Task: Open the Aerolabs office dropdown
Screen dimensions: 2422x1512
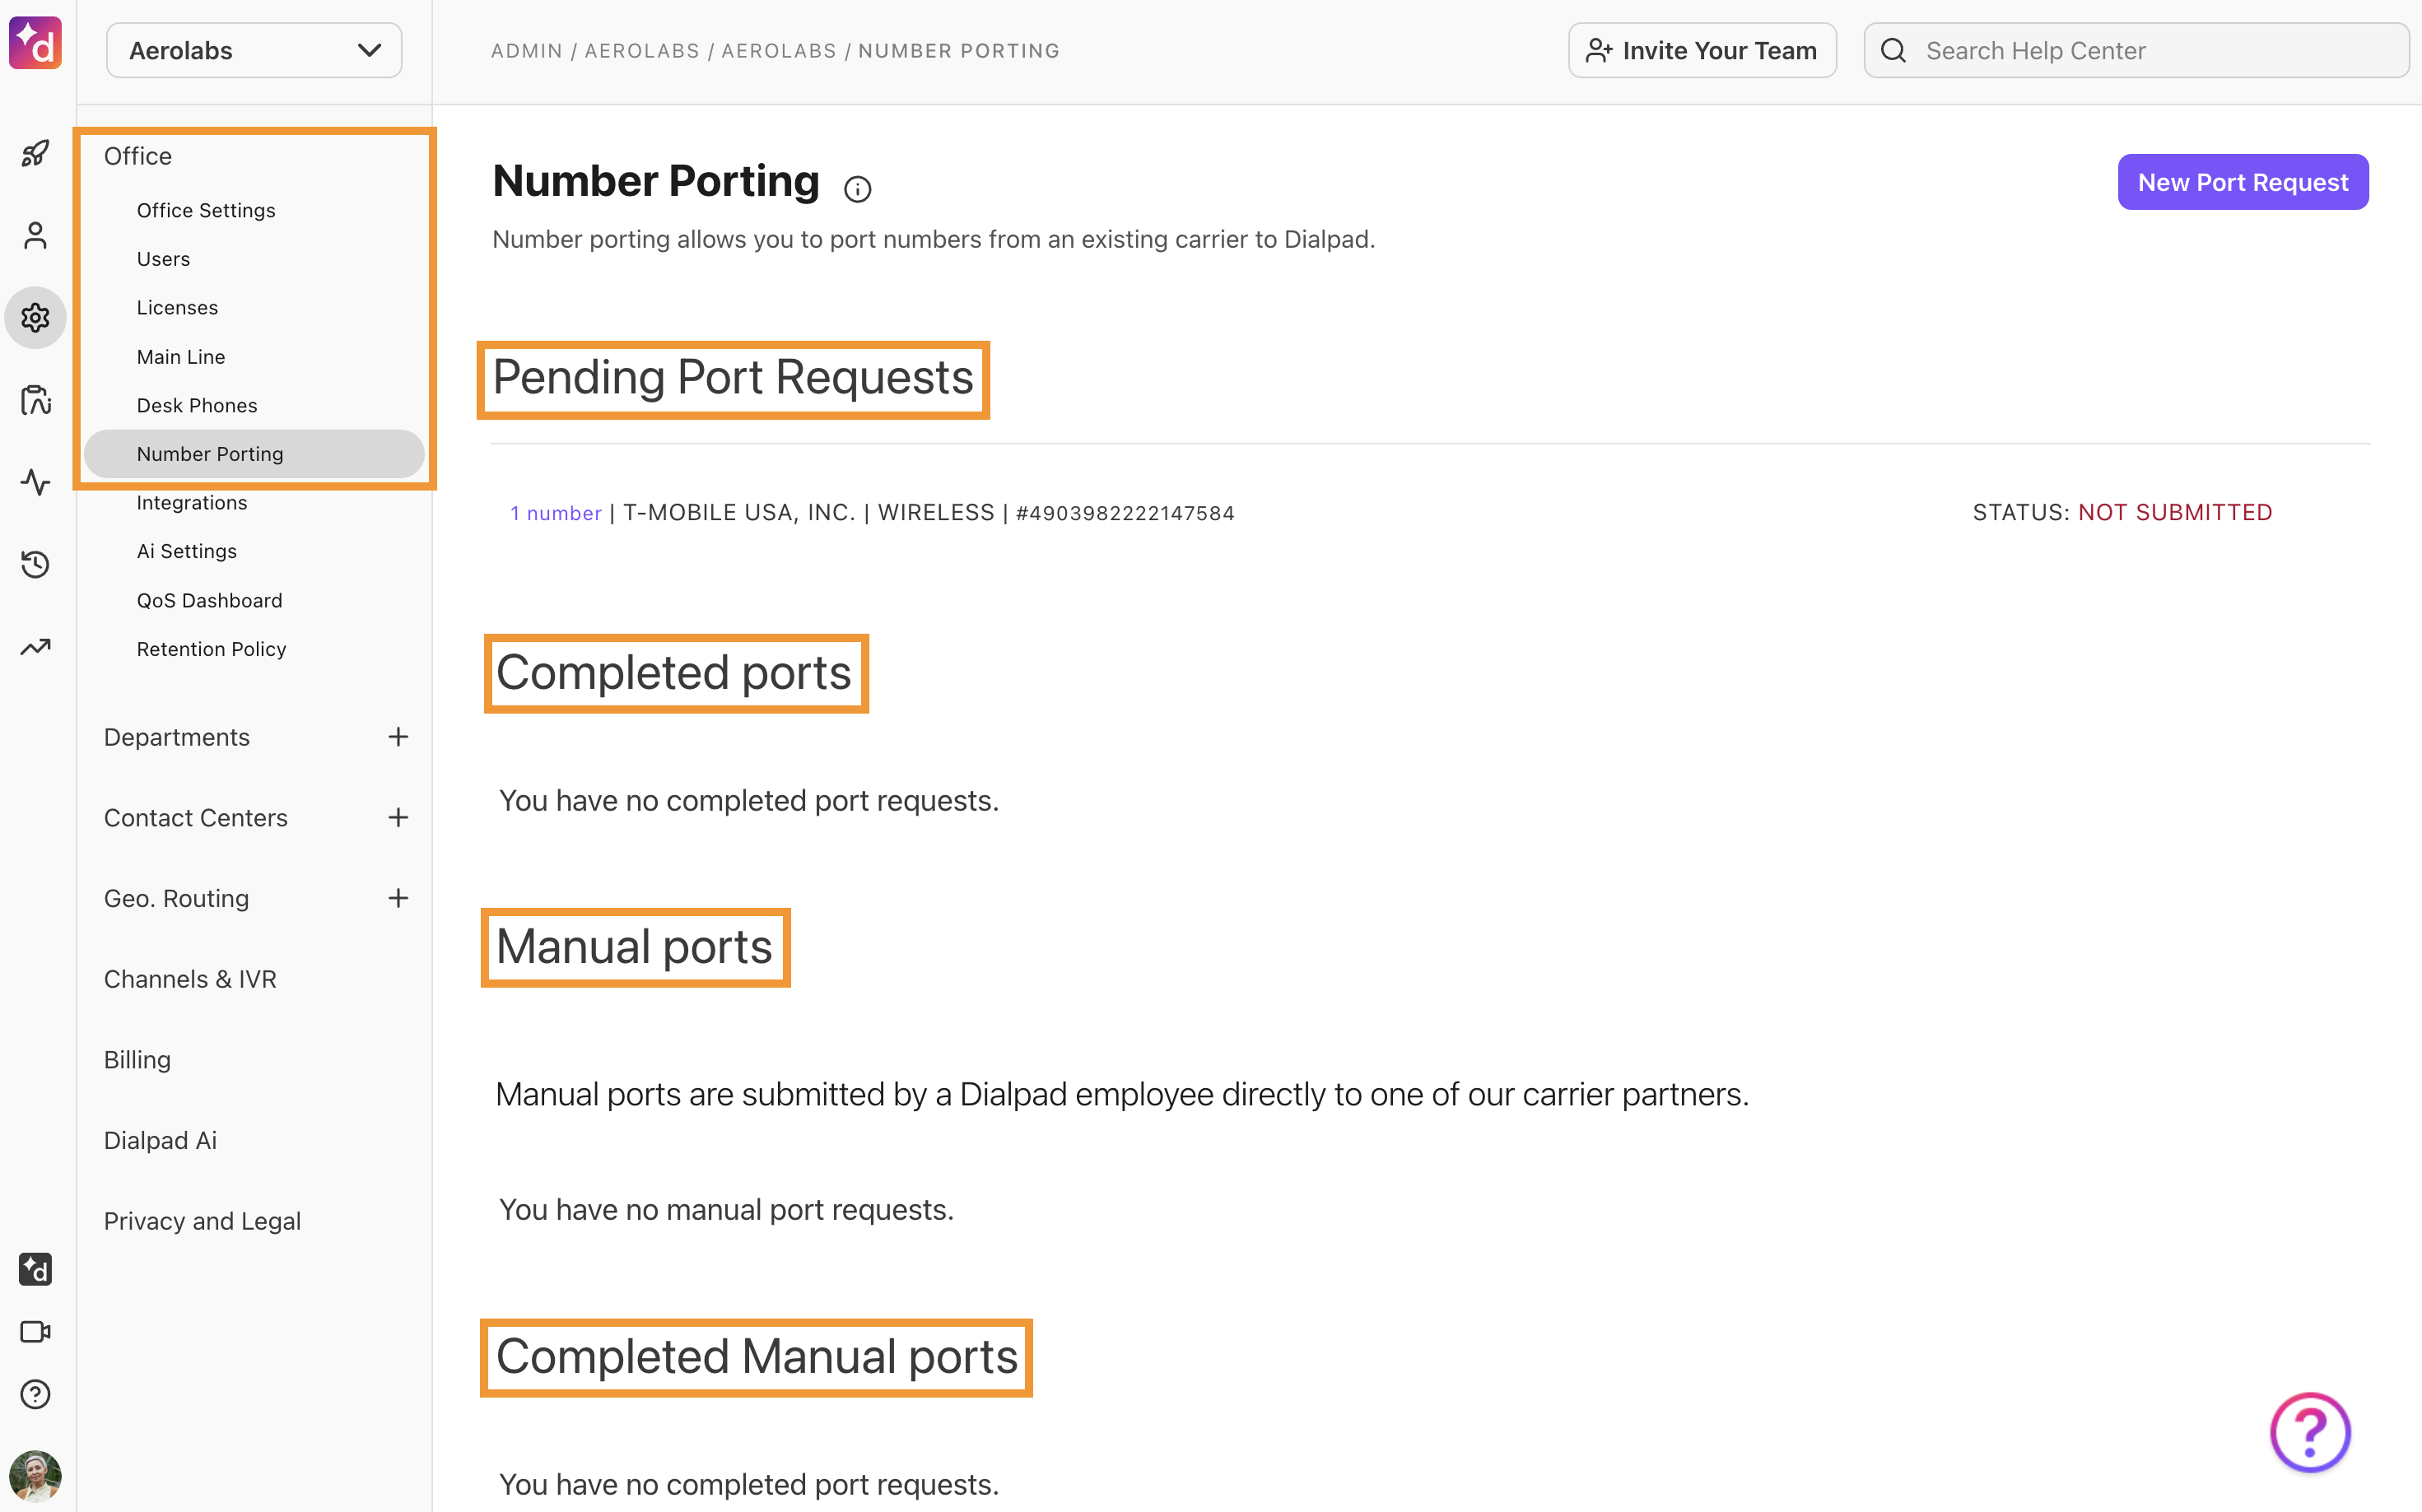Action: tap(254, 50)
